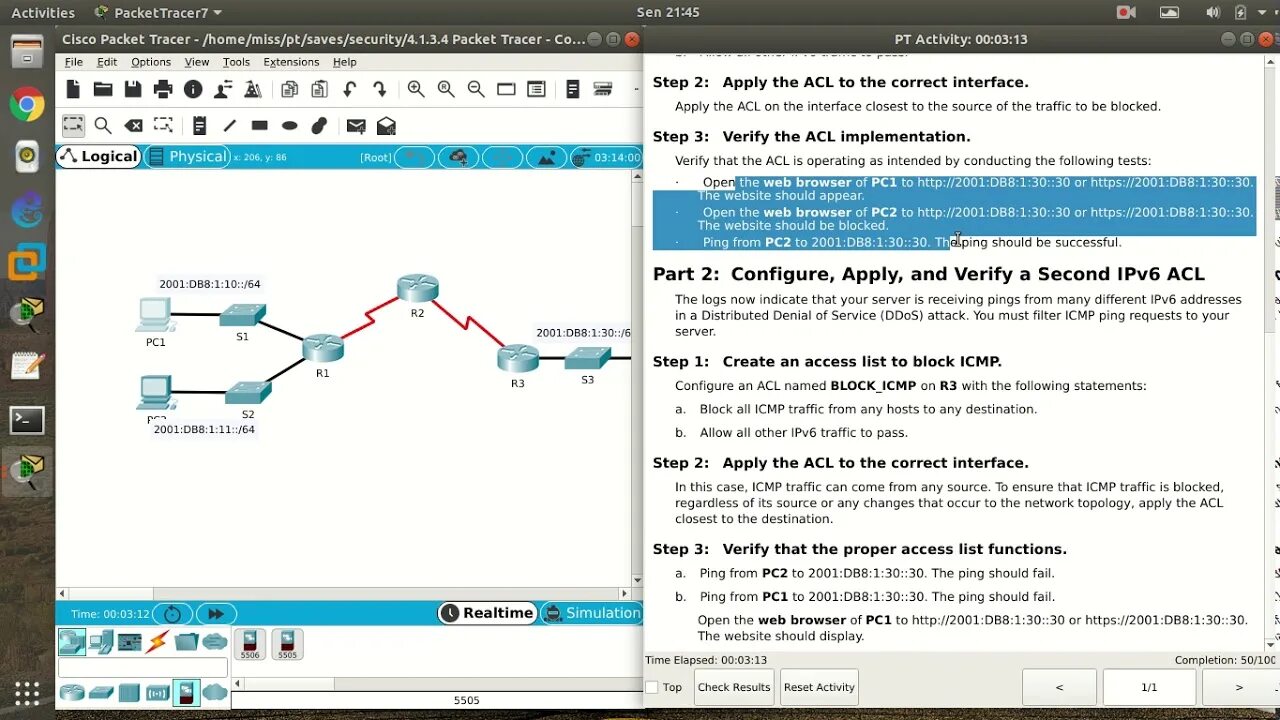Add a Place Note with the notepad icon
This screenshot has height=720, width=1280.
coord(199,126)
